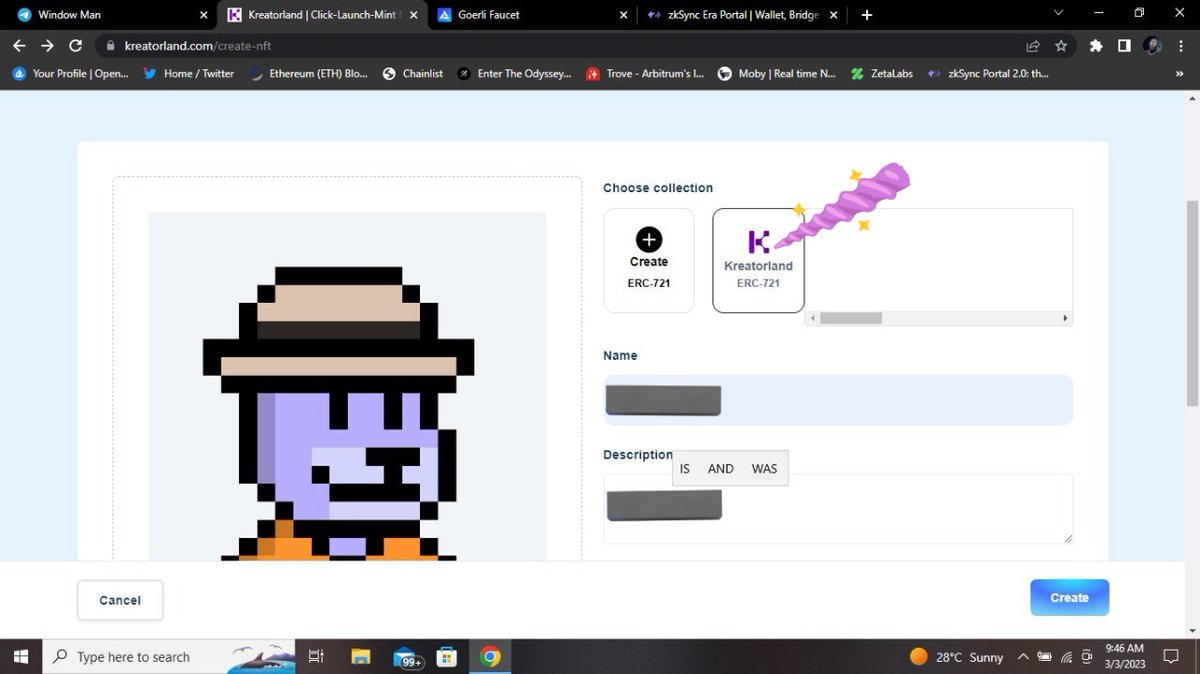Image resolution: width=1200 pixels, height=674 pixels.
Task: Open the browser extensions puzzle icon
Action: pos(1096,46)
